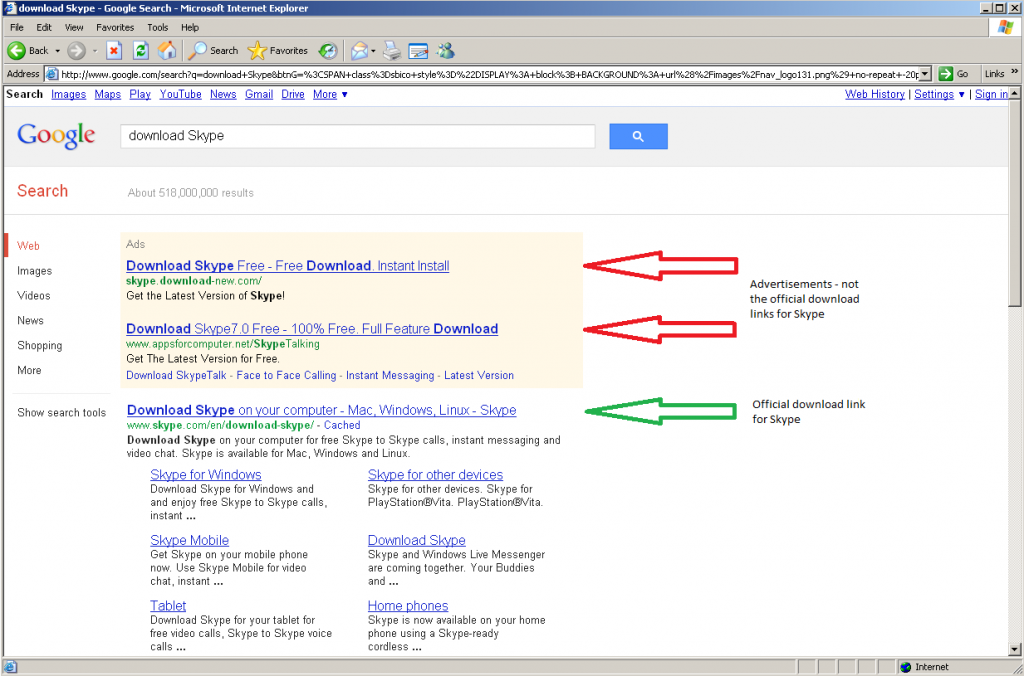
Task: Click in the Address bar URL field
Action: point(488,74)
